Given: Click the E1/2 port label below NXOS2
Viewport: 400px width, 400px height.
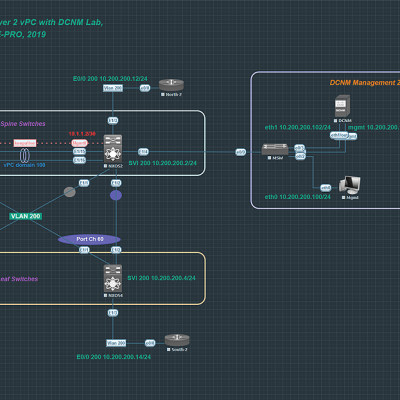Looking at the screenshot, I should (116, 183).
